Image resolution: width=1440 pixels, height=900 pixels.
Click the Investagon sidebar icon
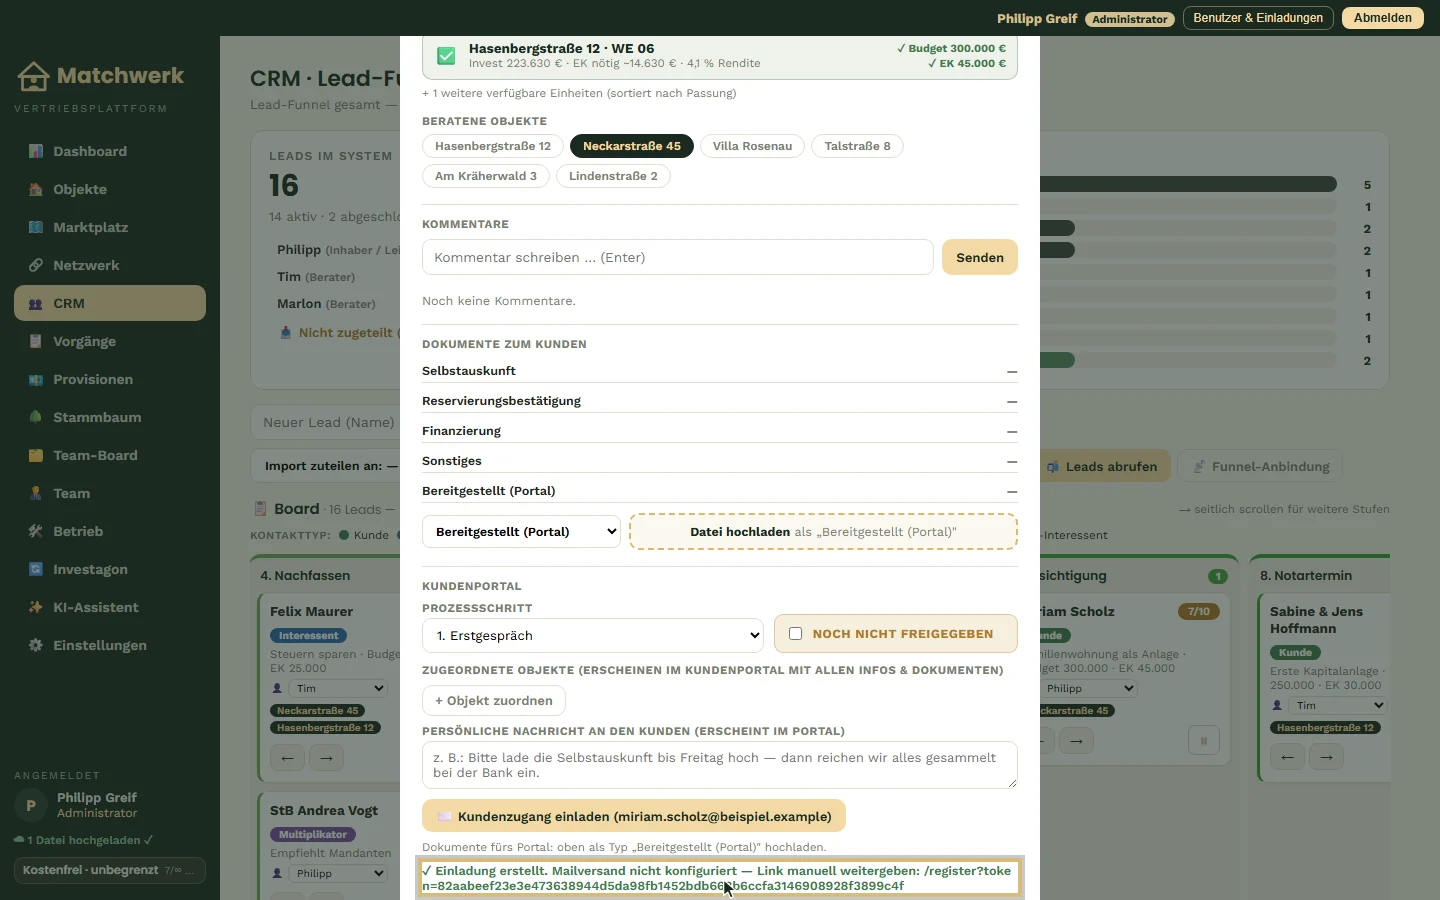pos(36,569)
